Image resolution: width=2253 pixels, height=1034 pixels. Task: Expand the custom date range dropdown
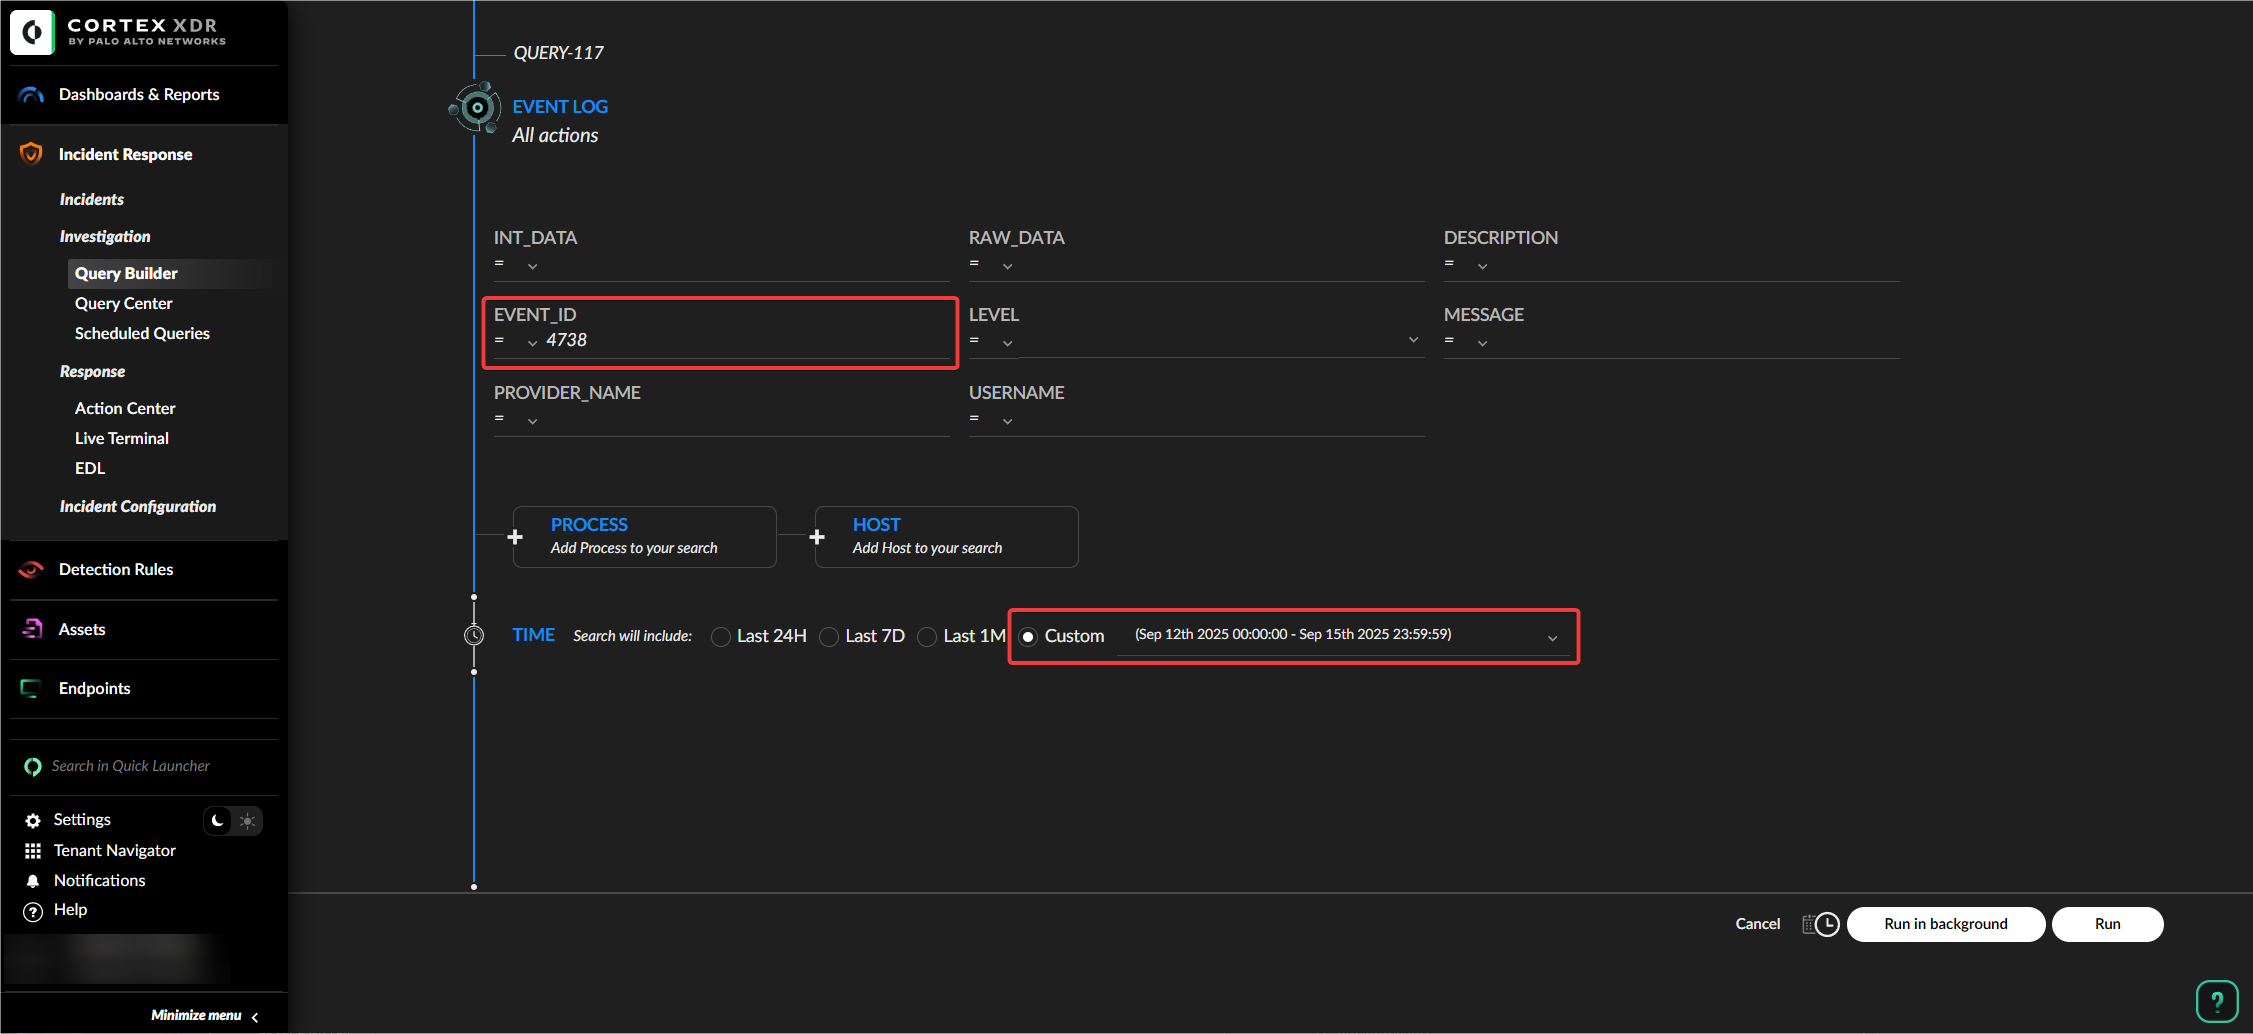1552,638
